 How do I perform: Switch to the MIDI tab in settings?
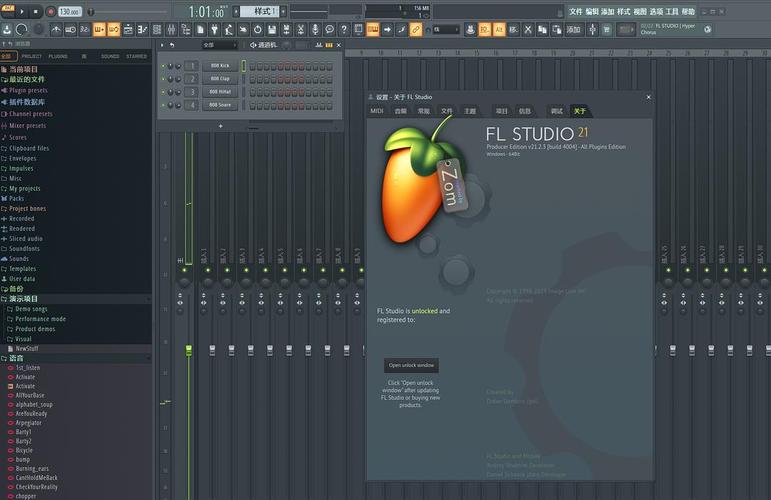[377, 111]
